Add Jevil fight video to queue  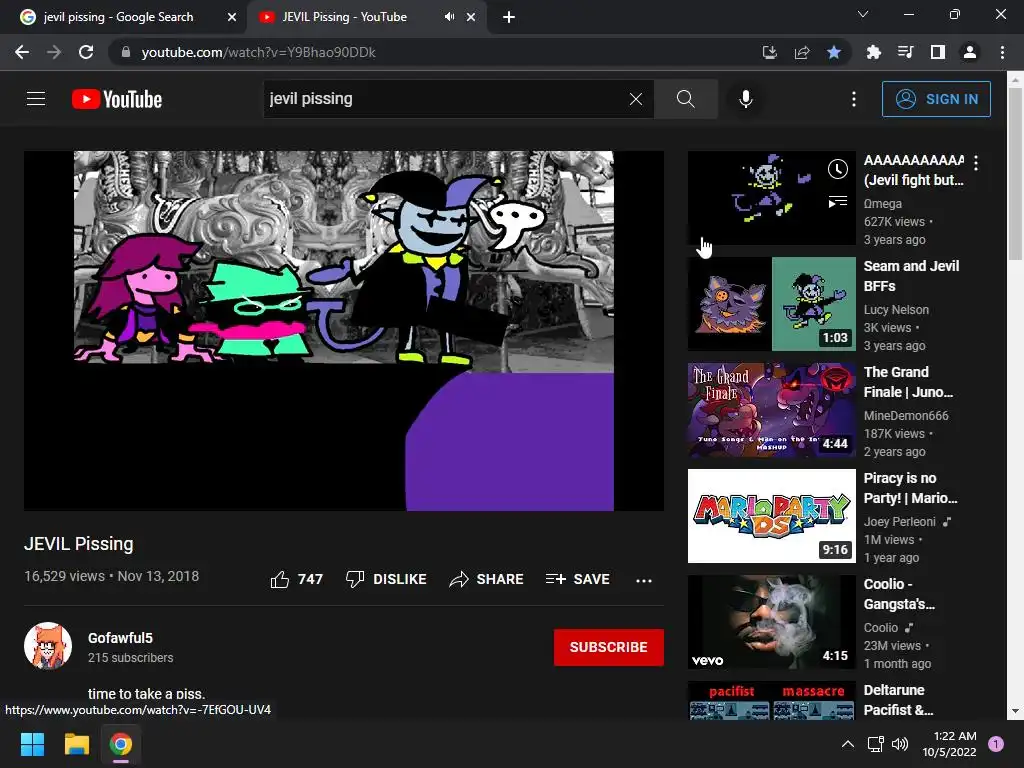click(x=838, y=202)
